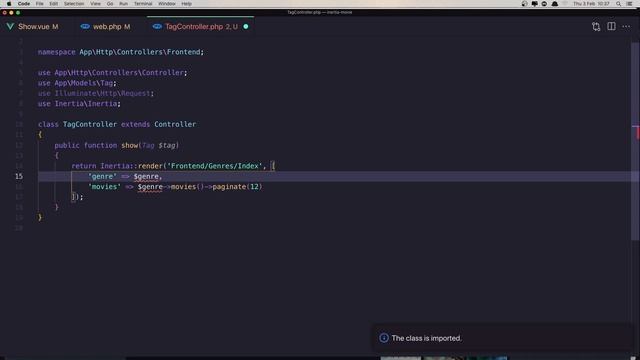The width and height of the screenshot is (640, 360).
Task: Click the namespace App\Http\Controllers\Frontend line
Action: tap(121, 52)
